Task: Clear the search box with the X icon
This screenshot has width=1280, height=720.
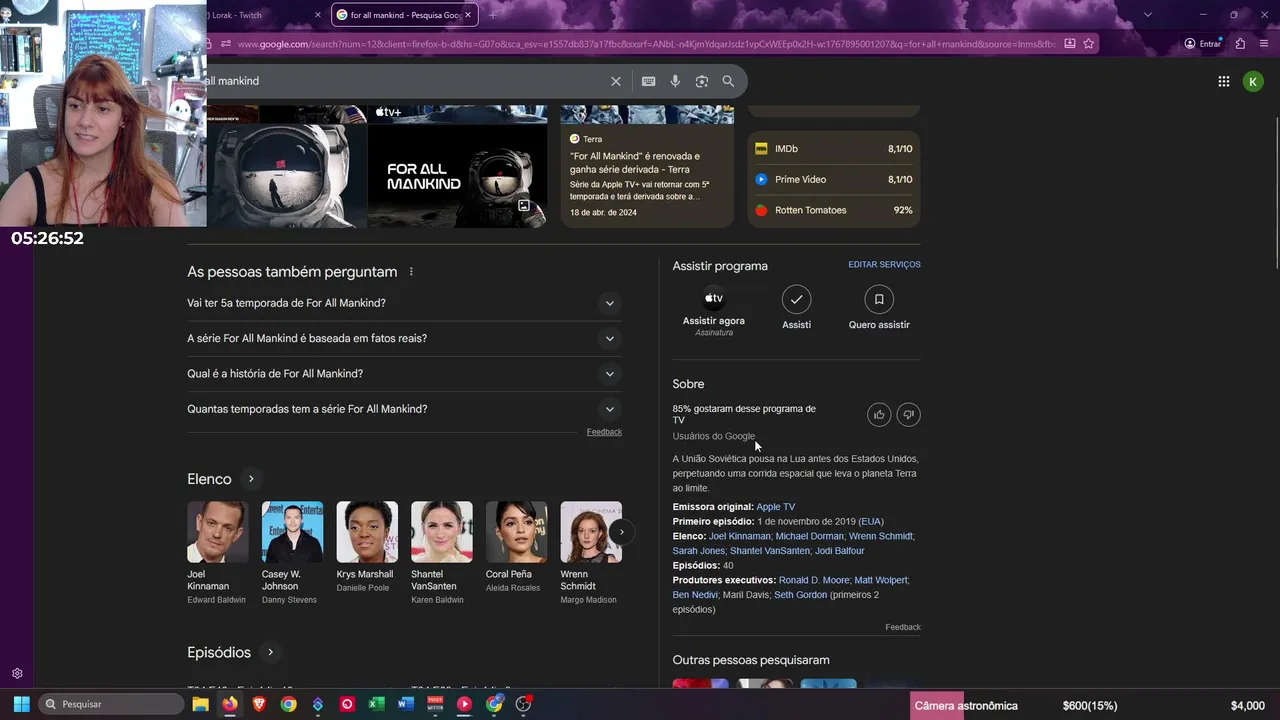Action: (x=616, y=81)
